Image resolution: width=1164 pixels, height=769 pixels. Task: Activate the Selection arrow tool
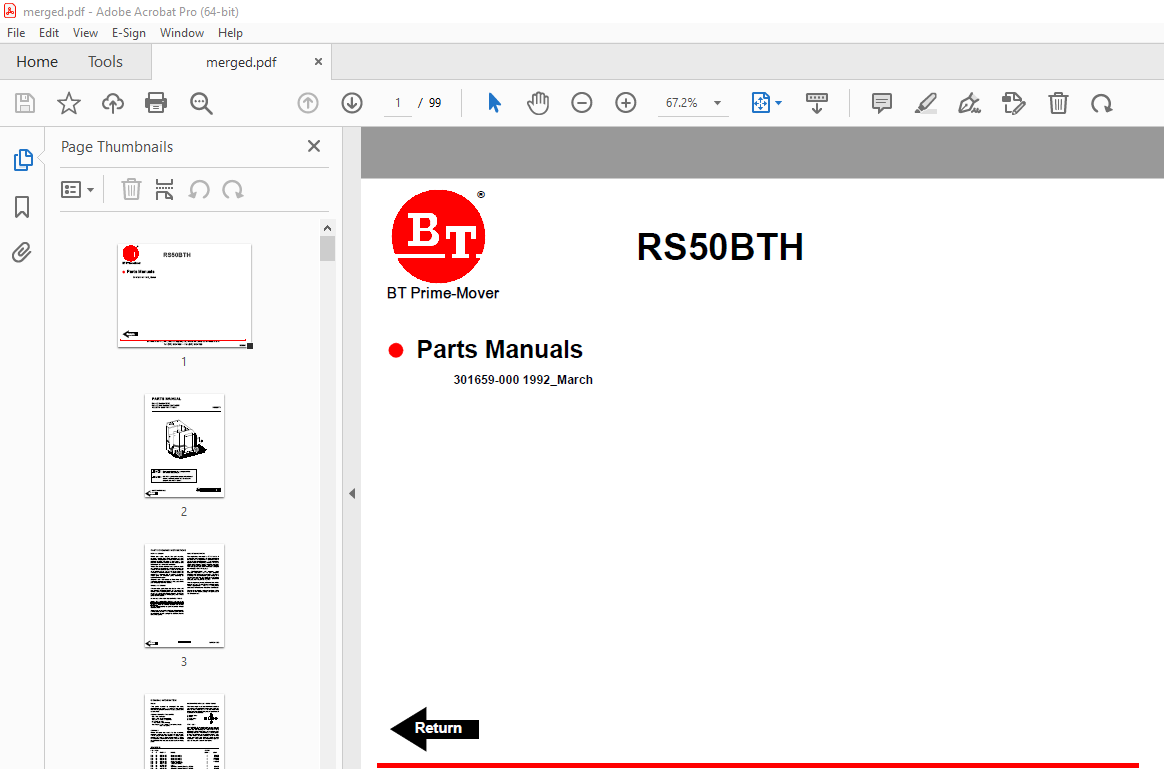494,103
